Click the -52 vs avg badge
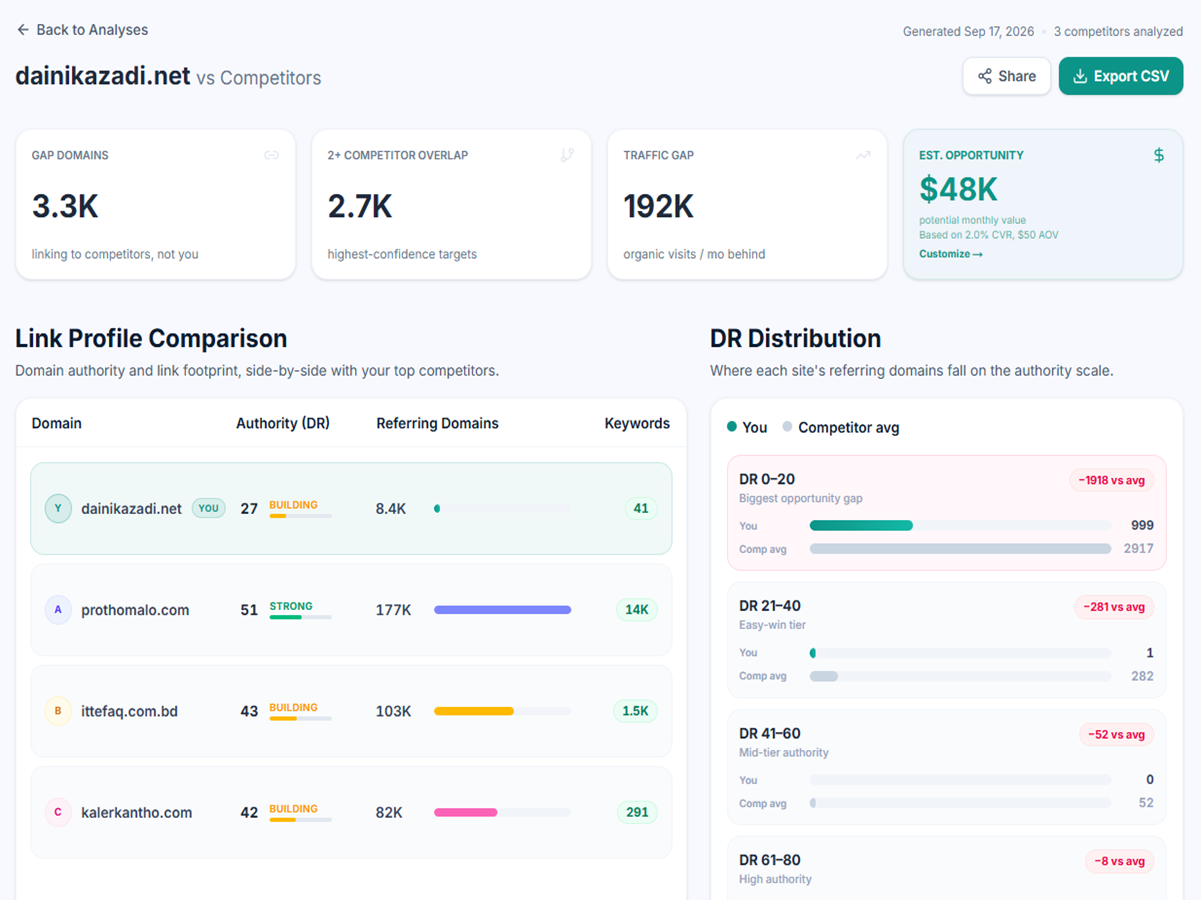 (1116, 734)
